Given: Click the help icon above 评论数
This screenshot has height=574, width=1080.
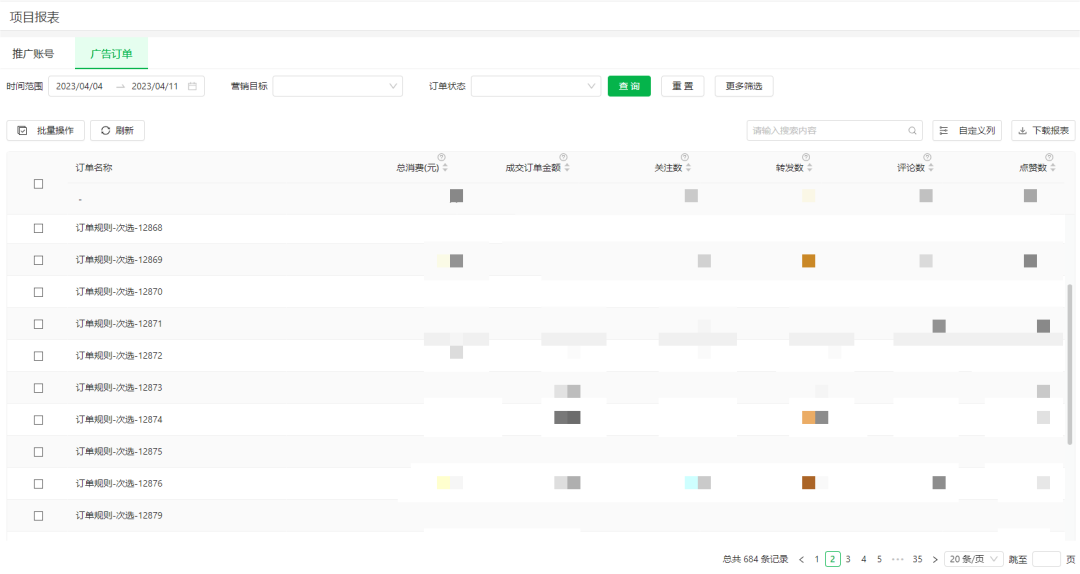Looking at the screenshot, I should (927, 157).
